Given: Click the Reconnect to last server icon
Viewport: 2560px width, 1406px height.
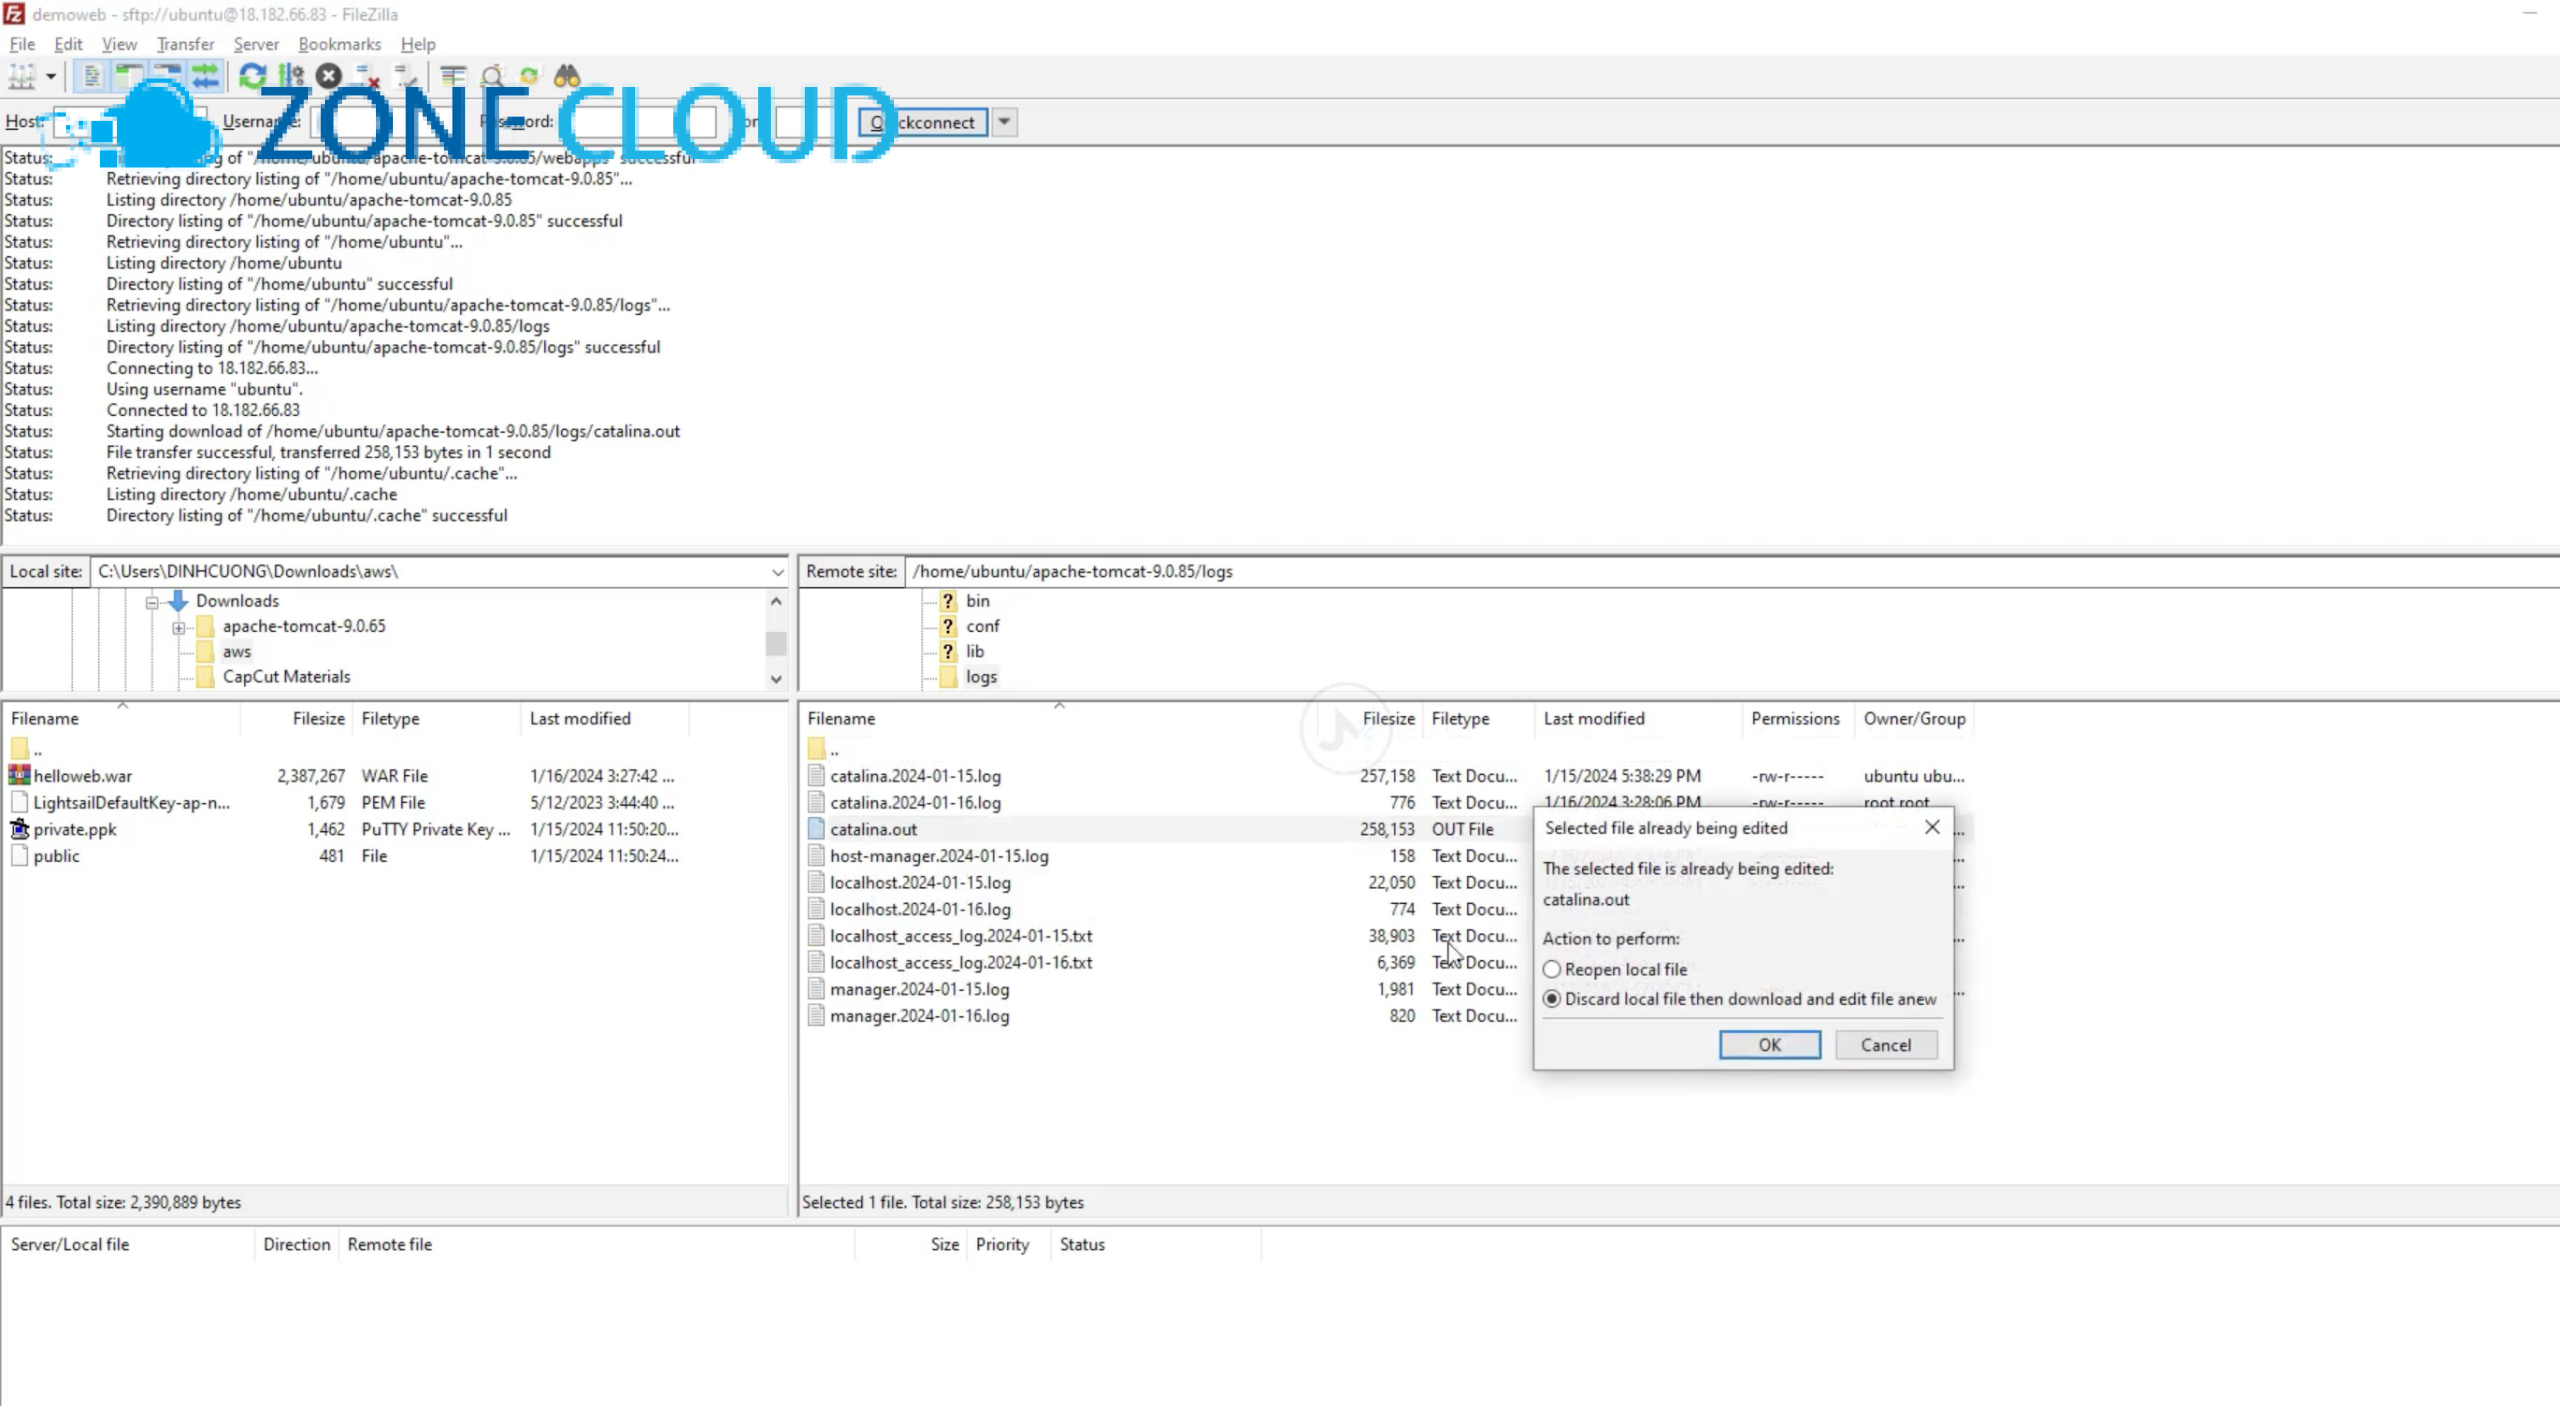Looking at the screenshot, I should (x=405, y=76).
